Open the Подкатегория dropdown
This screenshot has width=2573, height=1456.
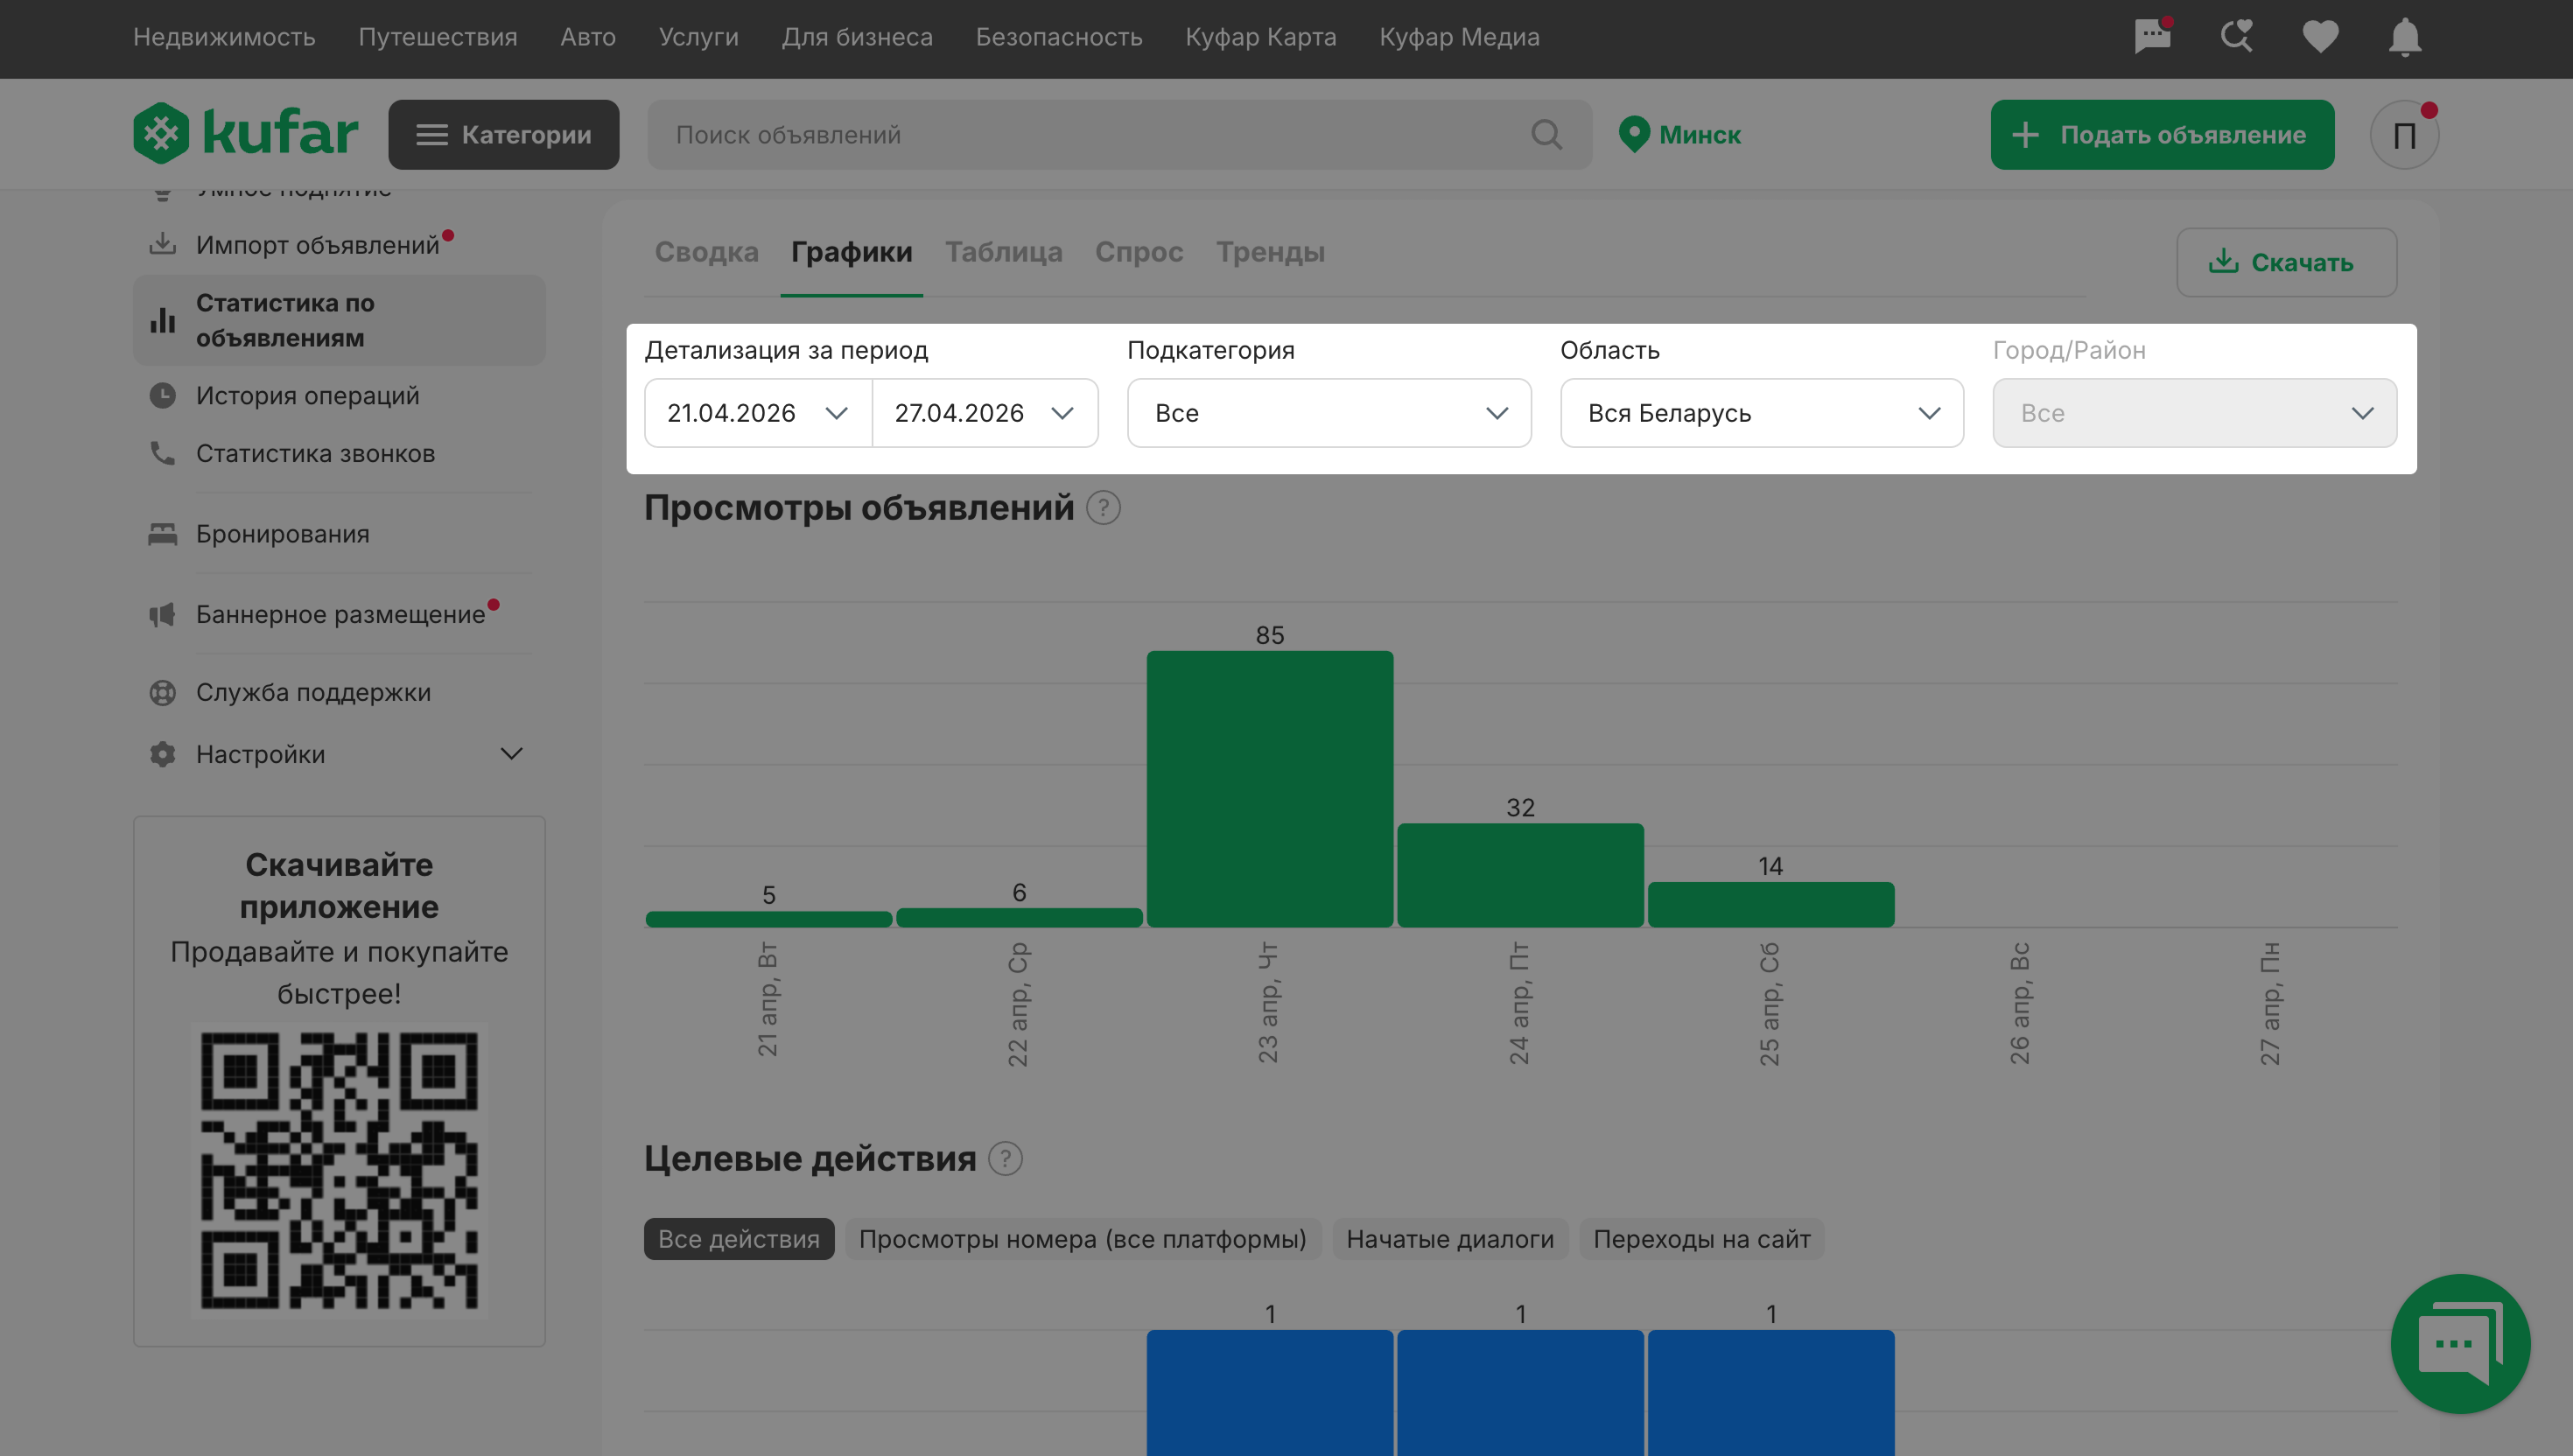pos(1329,413)
